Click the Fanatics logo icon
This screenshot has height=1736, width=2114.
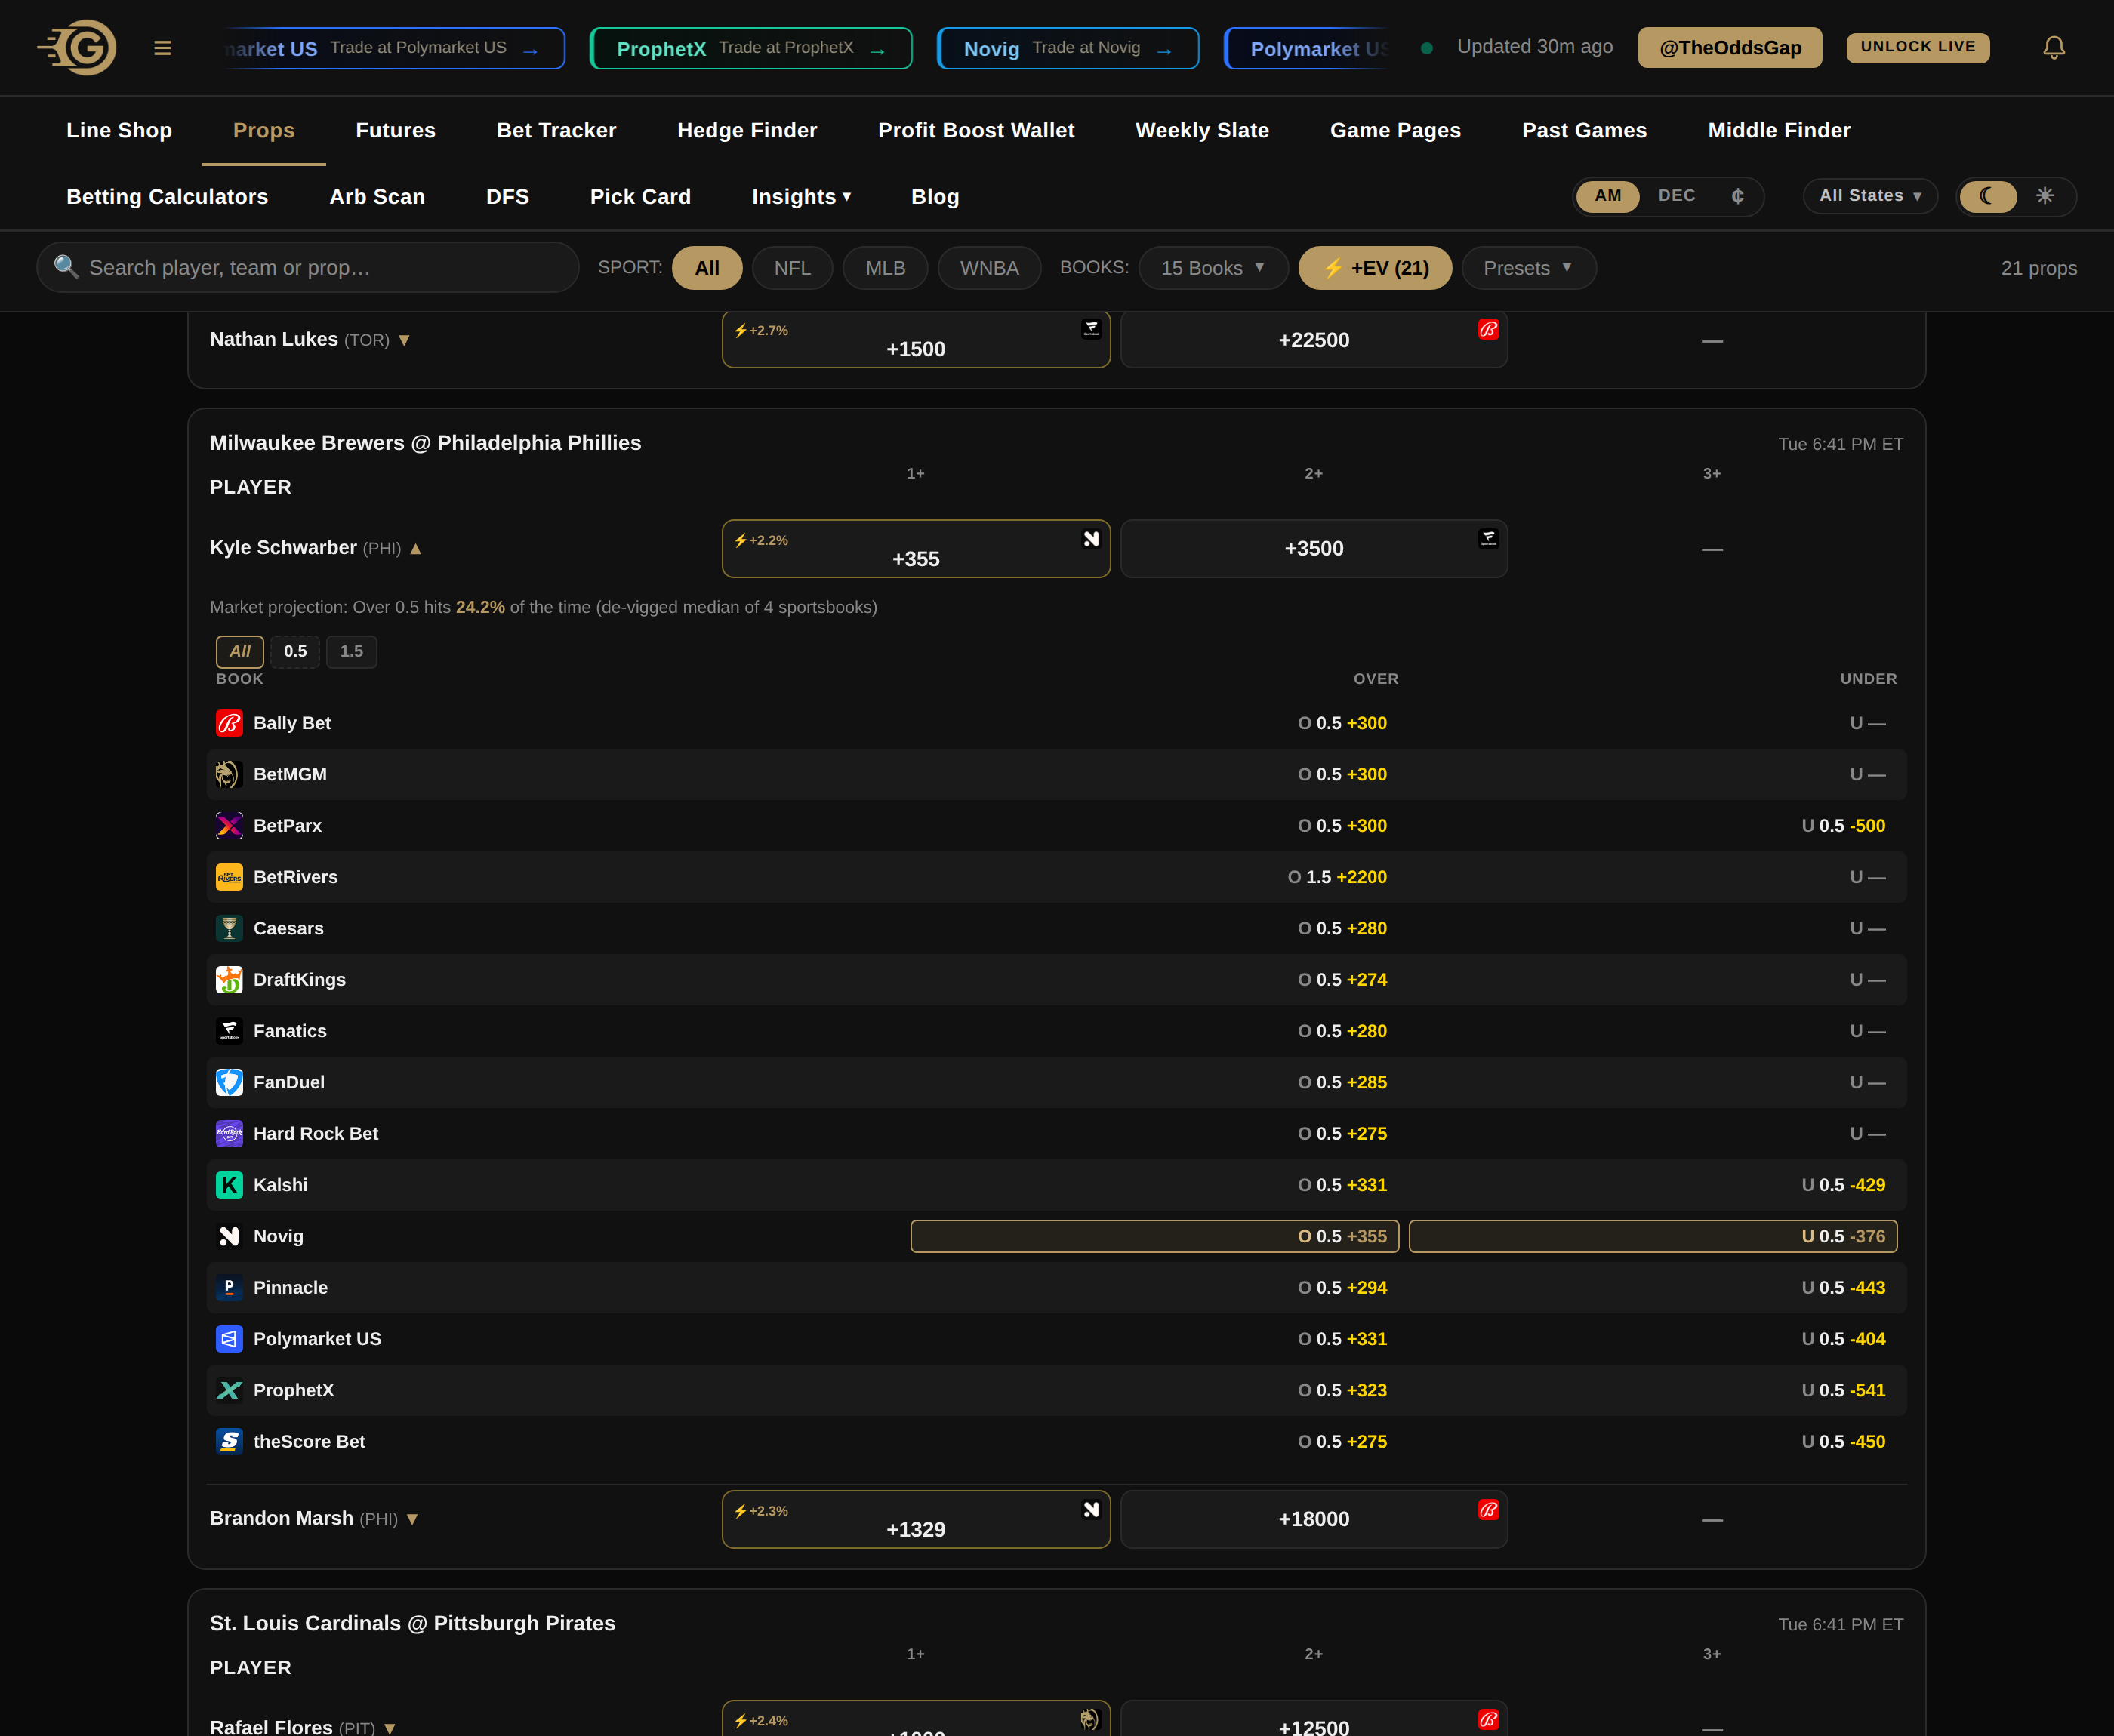coord(229,1031)
